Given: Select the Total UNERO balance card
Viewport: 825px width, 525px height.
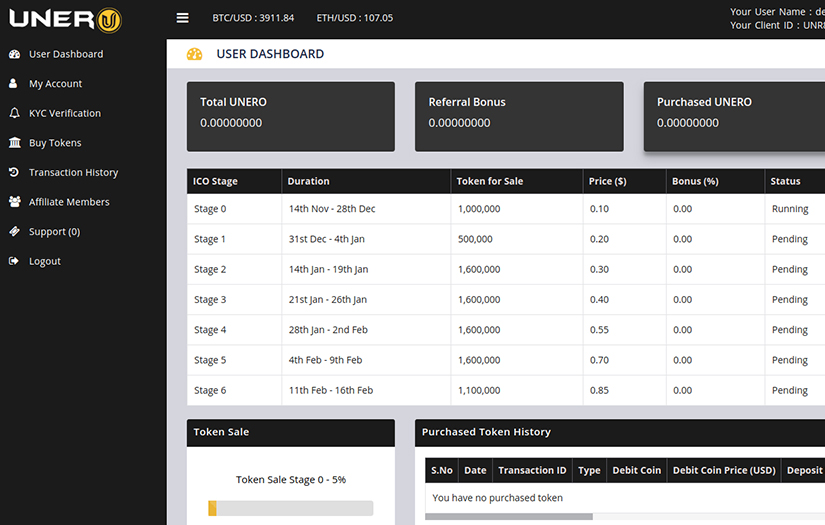Looking at the screenshot, I should (291, 116).
